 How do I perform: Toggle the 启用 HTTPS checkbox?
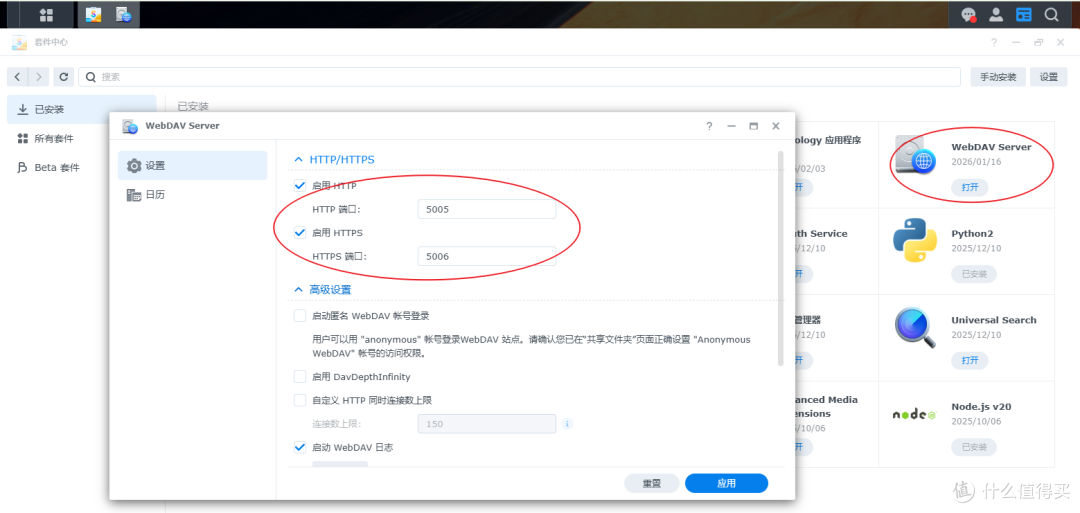(300, 233)
